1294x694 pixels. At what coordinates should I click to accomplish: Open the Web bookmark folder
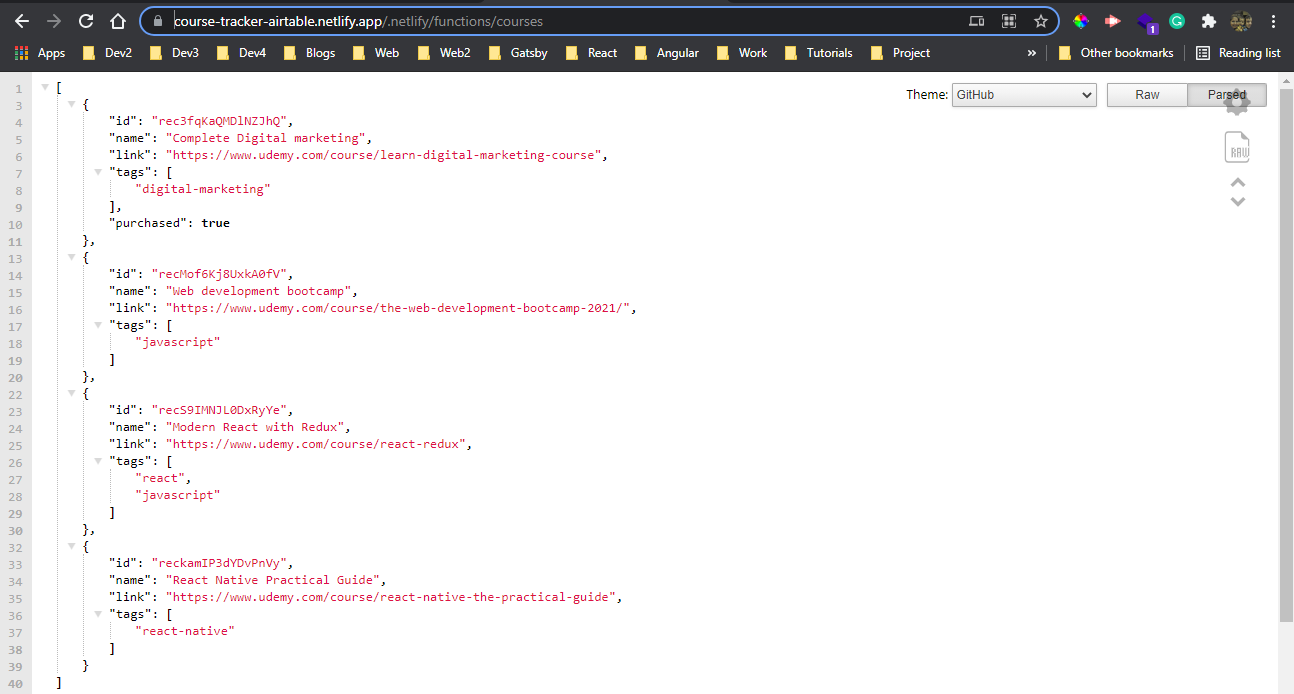(x=376, y=53)
